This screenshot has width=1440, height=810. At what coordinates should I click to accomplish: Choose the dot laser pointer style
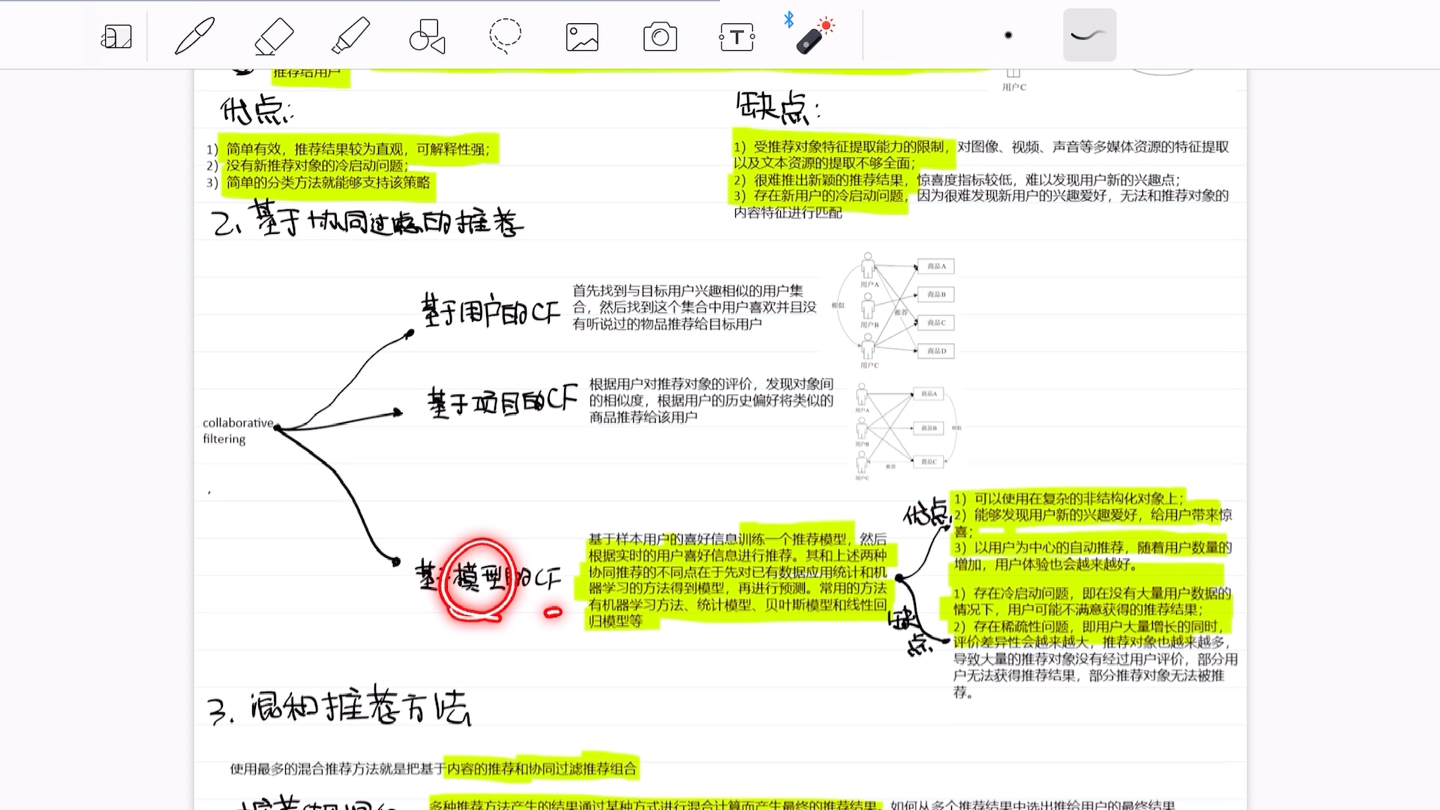(x=1008, y=35)
